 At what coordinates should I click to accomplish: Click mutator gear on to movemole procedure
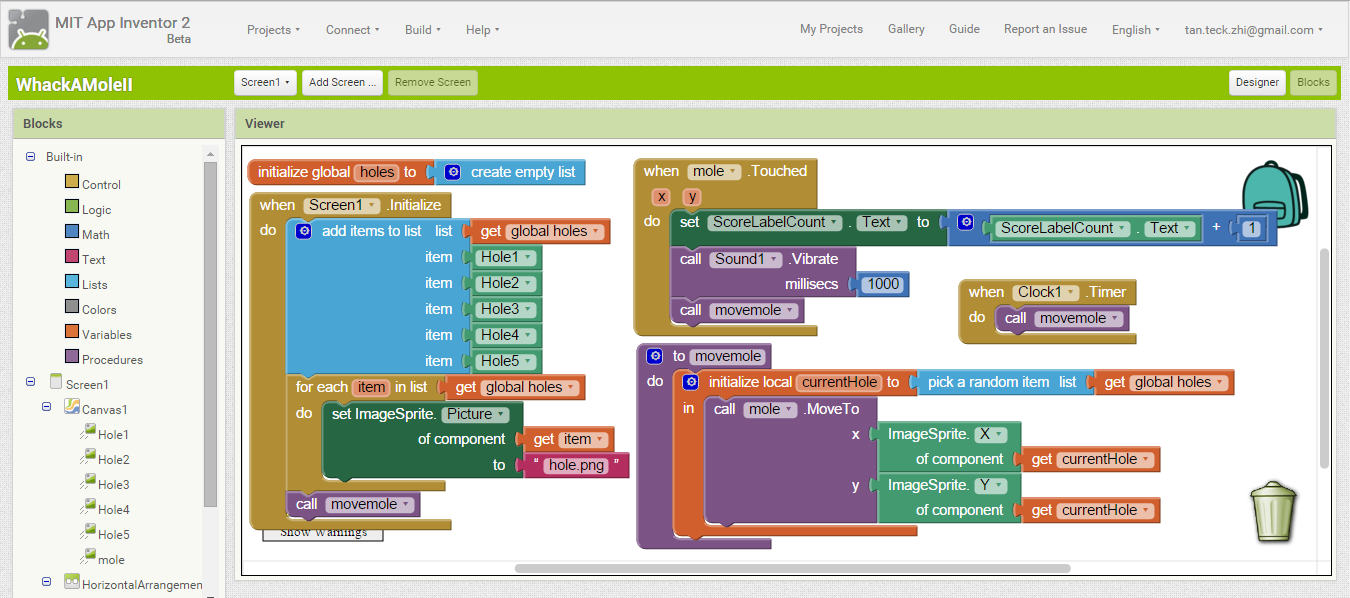click(x=655, y=356)
